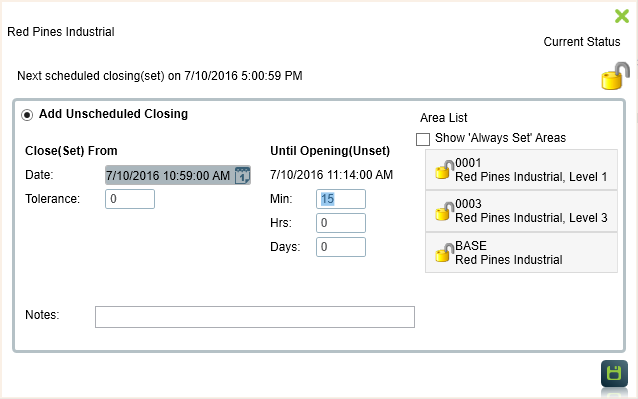The height and width of the screenshot is (399, 638).
Task: Select the BASE Red Pines Industrial area
Action: click(521, 253)
